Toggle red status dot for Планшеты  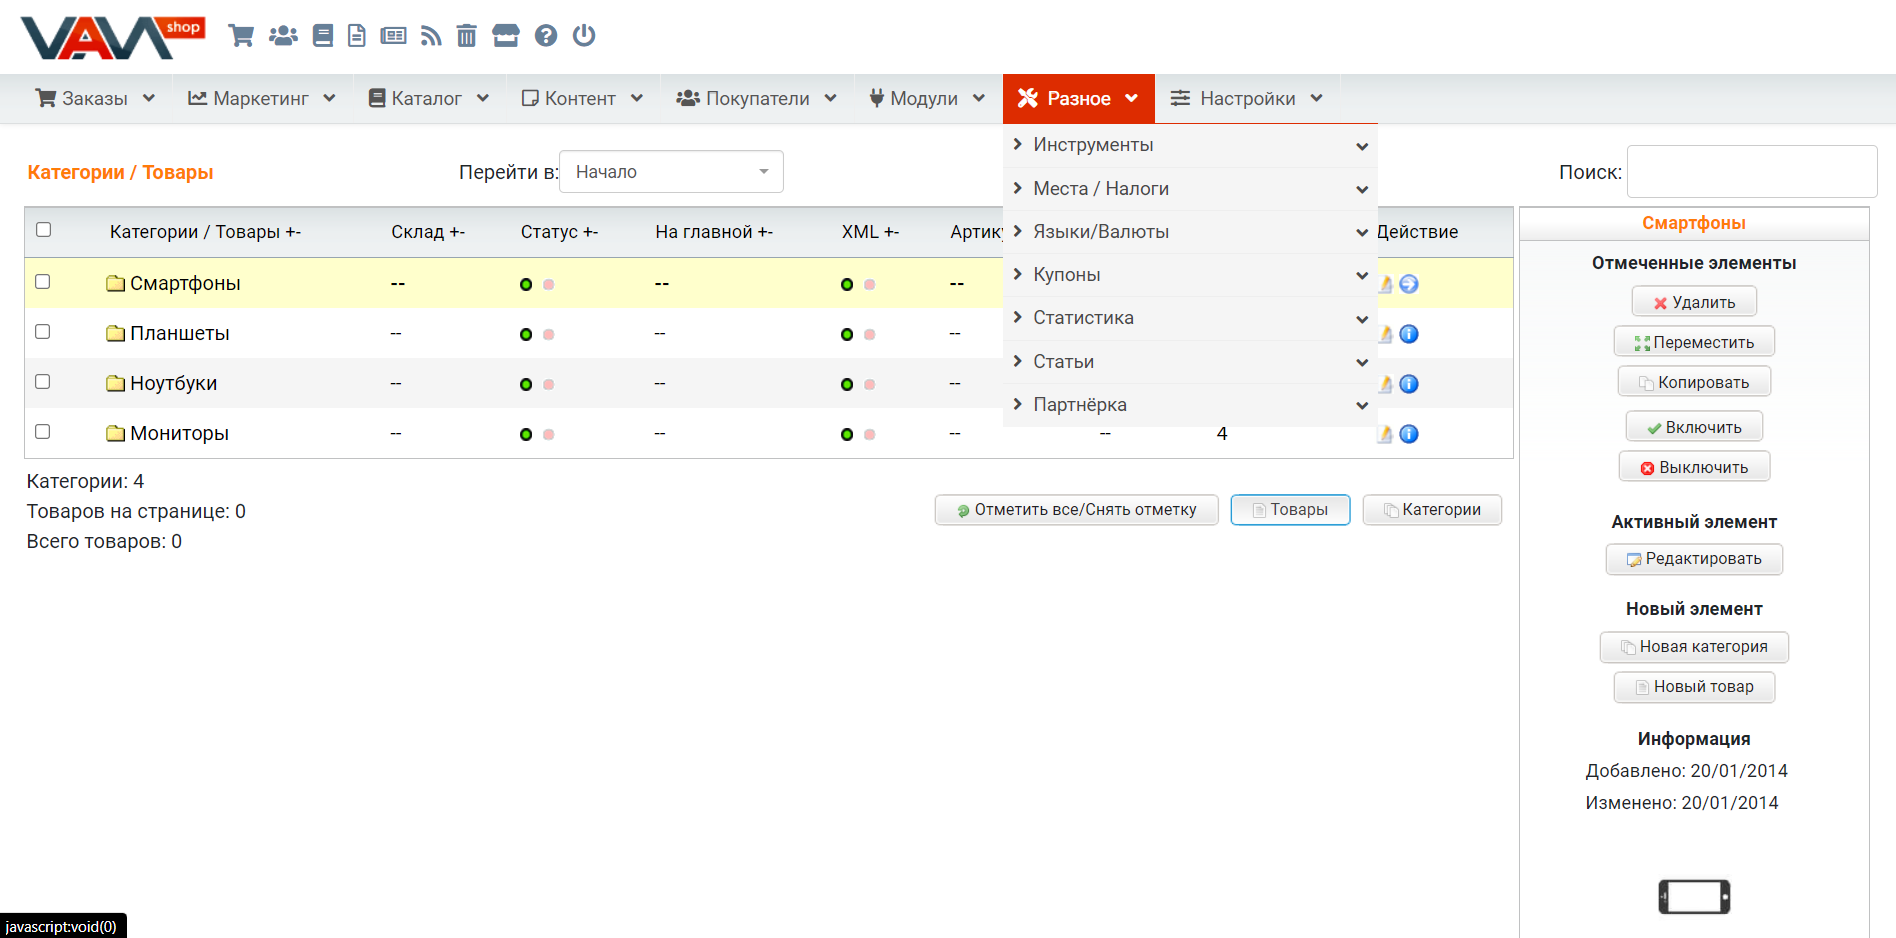point(549,335)
